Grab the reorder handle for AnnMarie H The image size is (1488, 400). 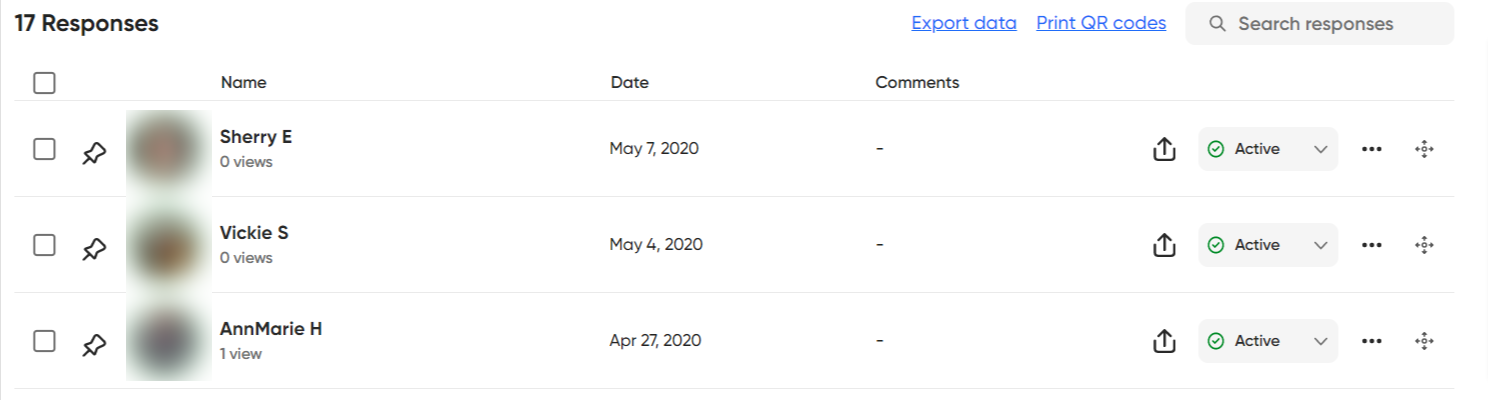[x=1424, y=341]
